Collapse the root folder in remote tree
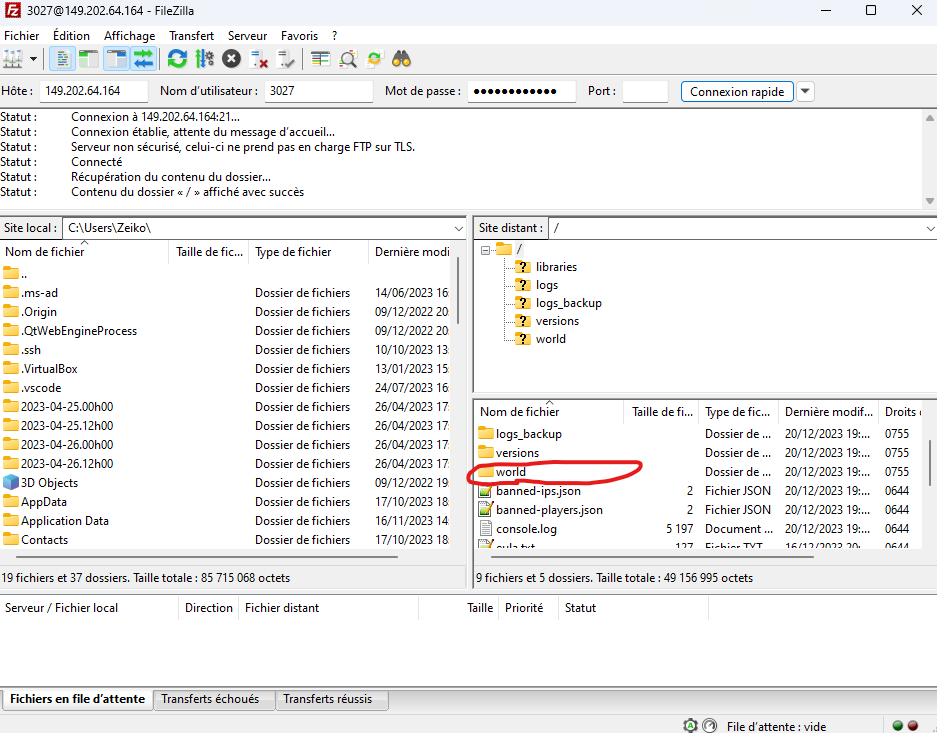Viewport: 937px width, 733px height. [486, 249]
